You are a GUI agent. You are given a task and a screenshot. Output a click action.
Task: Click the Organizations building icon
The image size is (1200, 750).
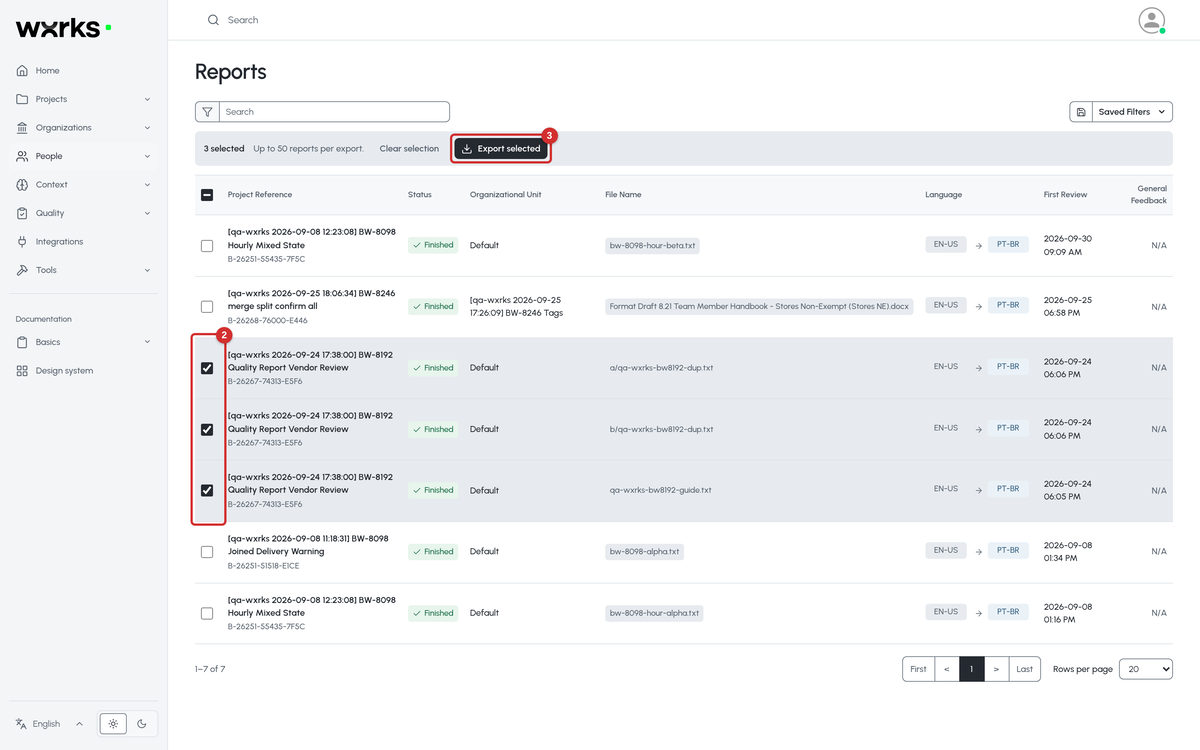[x=23, y=128]
